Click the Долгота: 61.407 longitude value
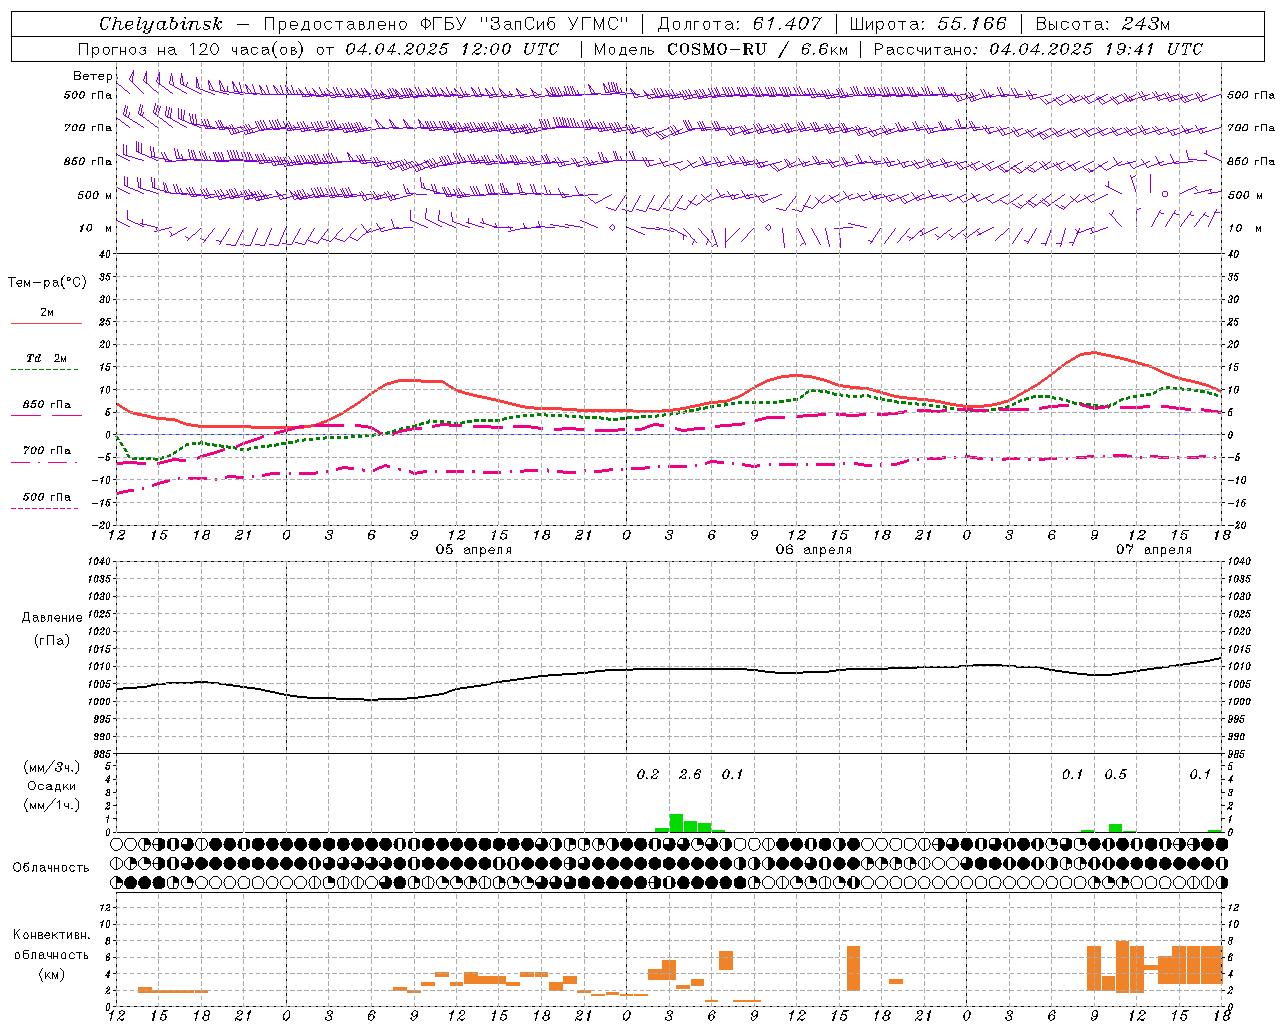Image resolution: width=1280 pixels, height=1024 pixels. (739, 24)
